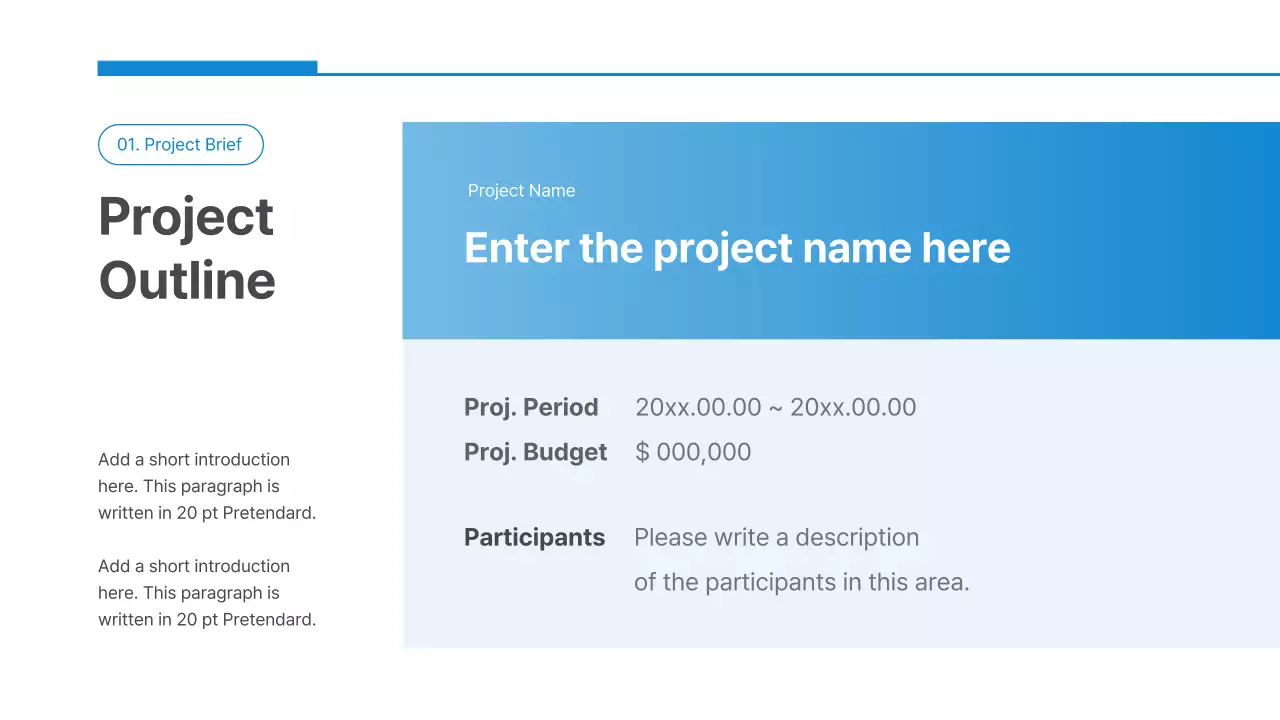Click the "Please write a description" line
The width and height of the screenshot is (1280, 720).
click(x=776, y=537)
